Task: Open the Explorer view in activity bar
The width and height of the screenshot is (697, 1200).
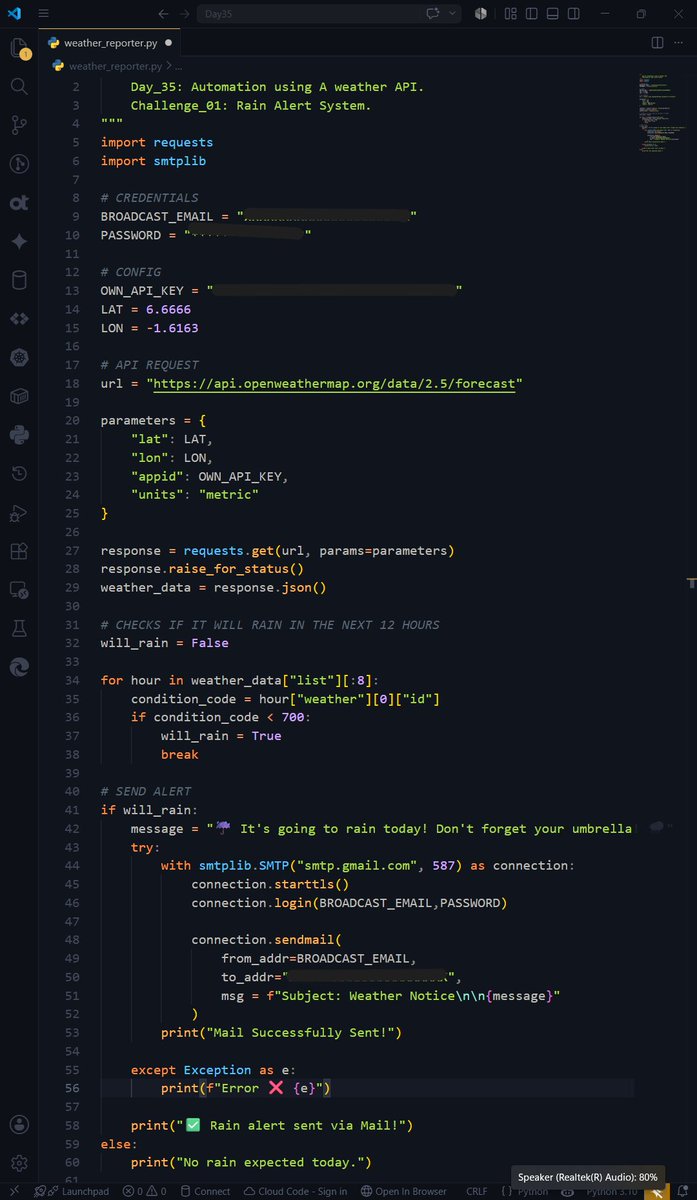Action: (19, 50)
